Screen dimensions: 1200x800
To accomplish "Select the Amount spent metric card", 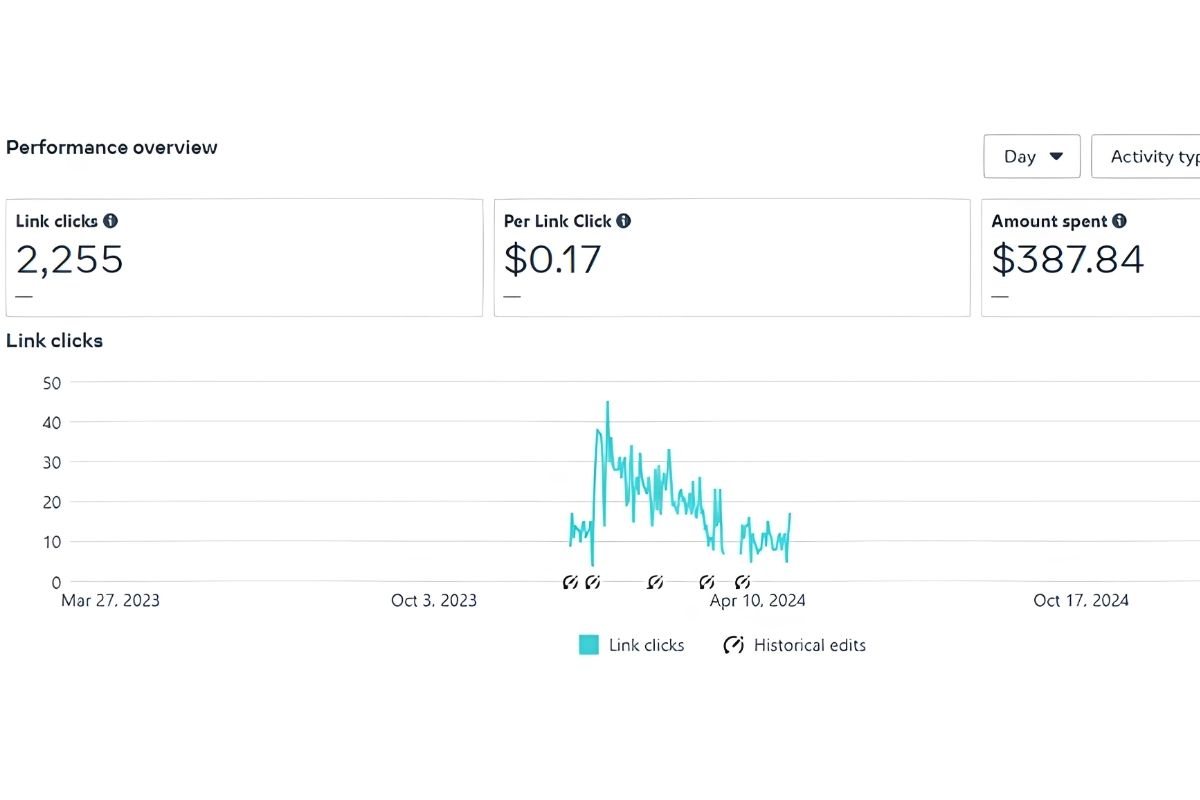I will pyautogui.click(x=1091, y=258).
